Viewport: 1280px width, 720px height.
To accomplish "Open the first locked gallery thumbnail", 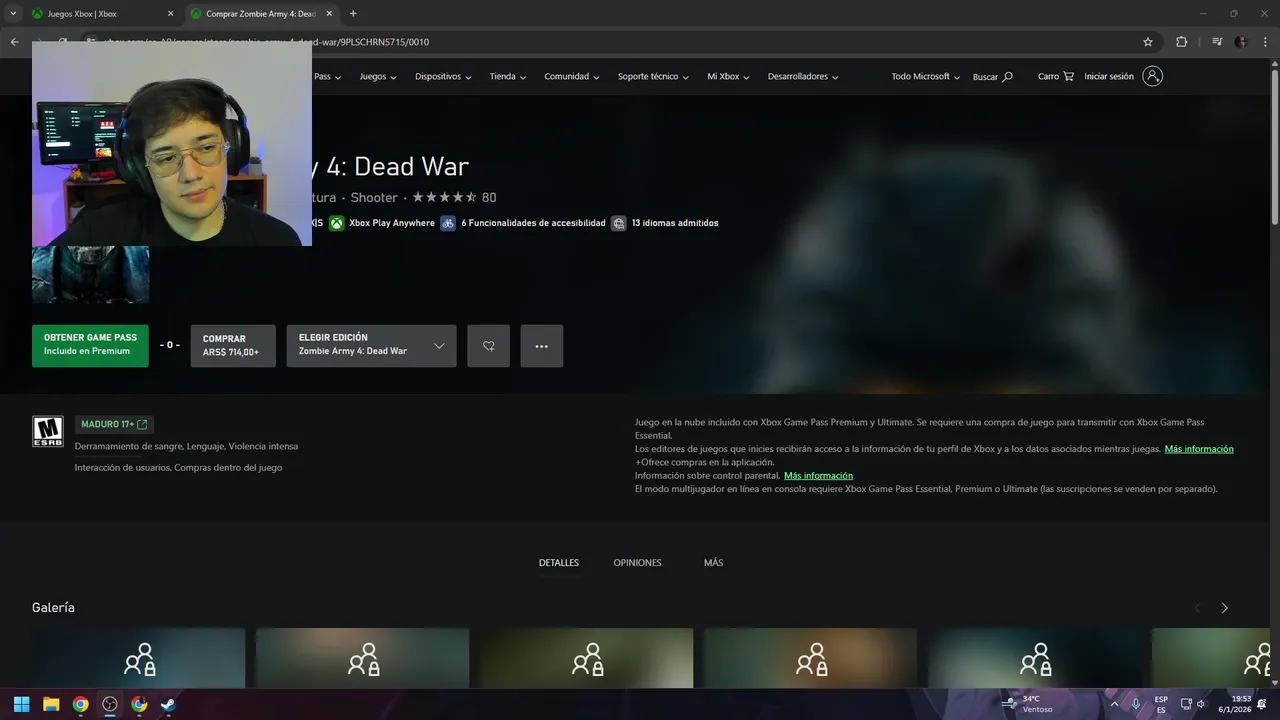I will [138, 658].
